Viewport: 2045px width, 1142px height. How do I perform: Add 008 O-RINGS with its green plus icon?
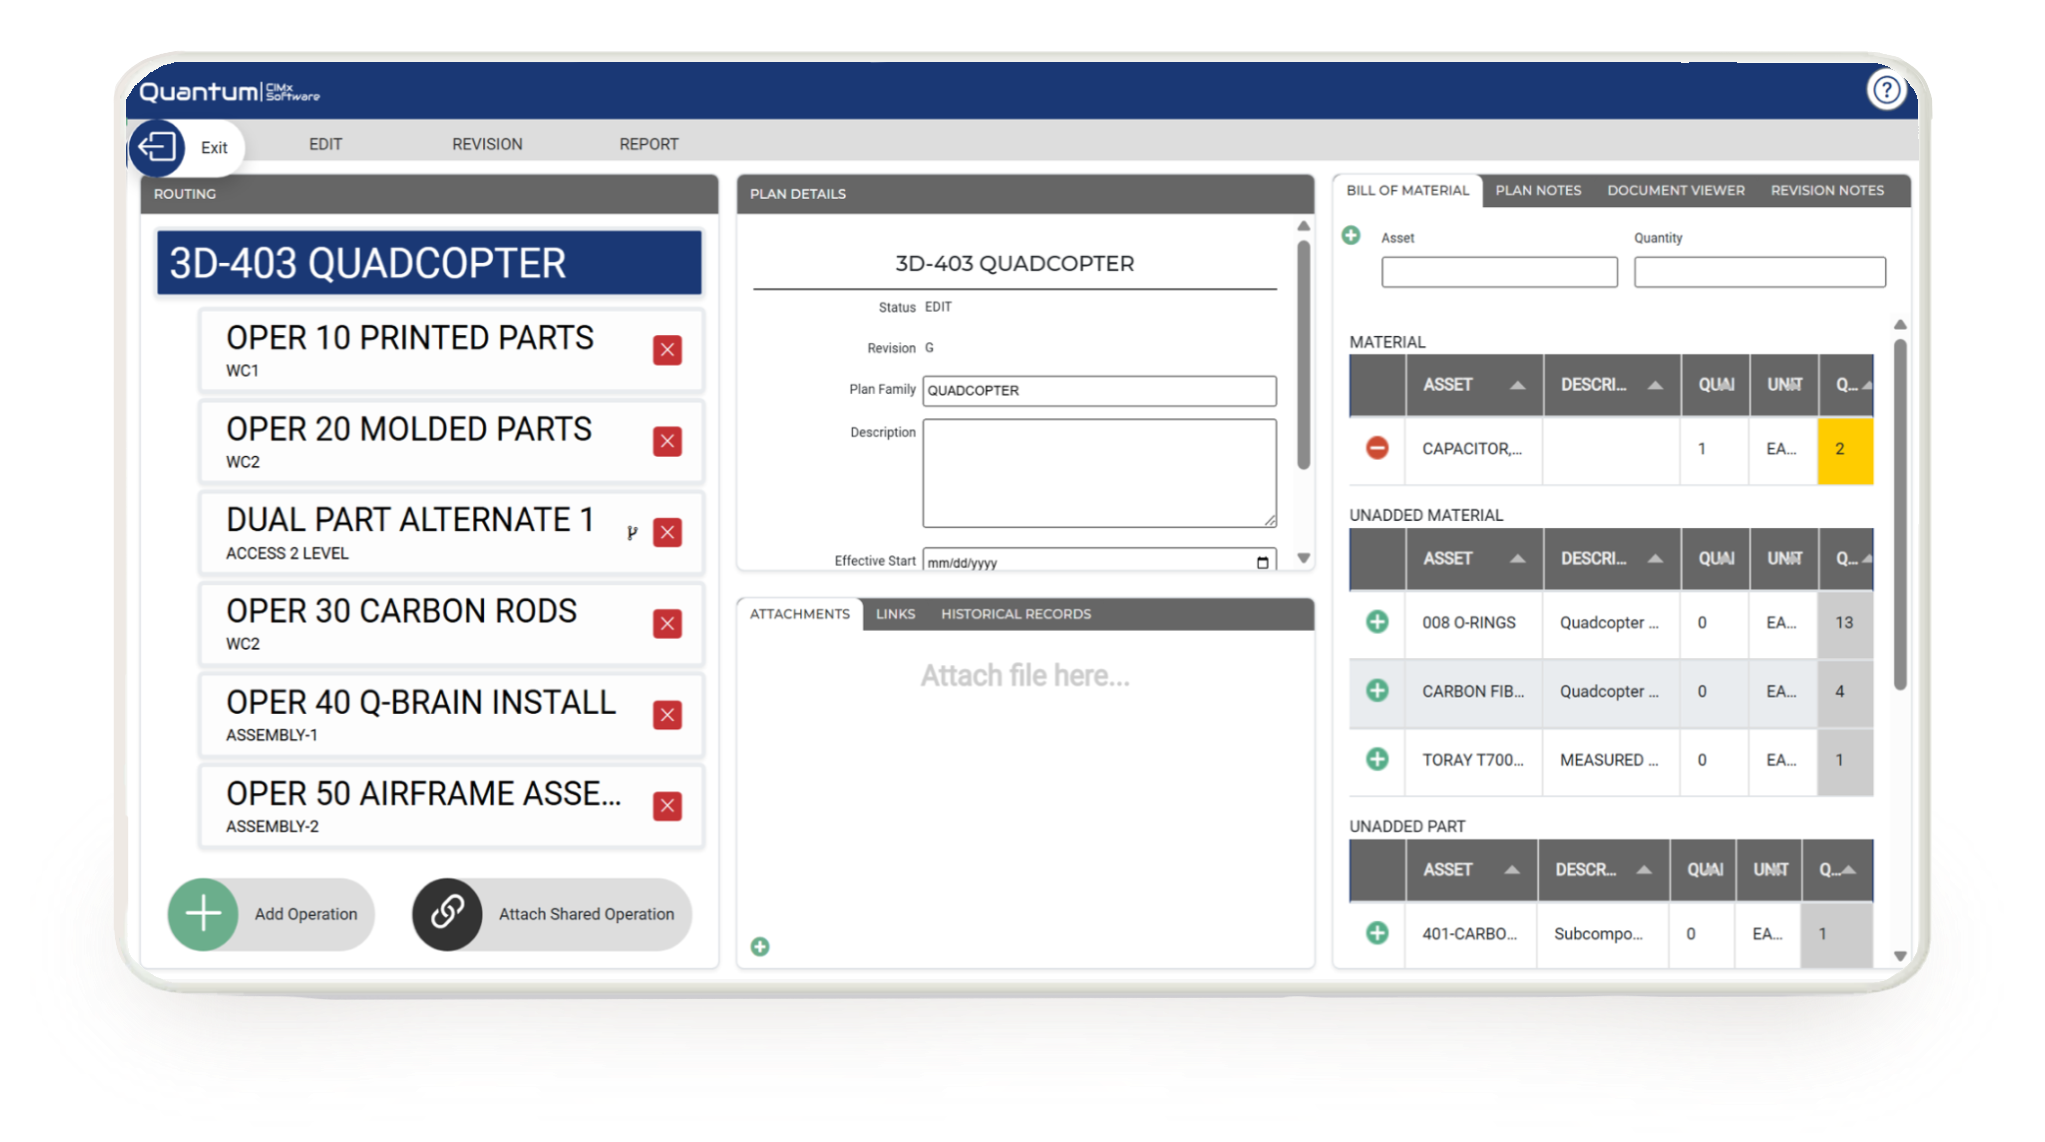[x=1376, y=622]
